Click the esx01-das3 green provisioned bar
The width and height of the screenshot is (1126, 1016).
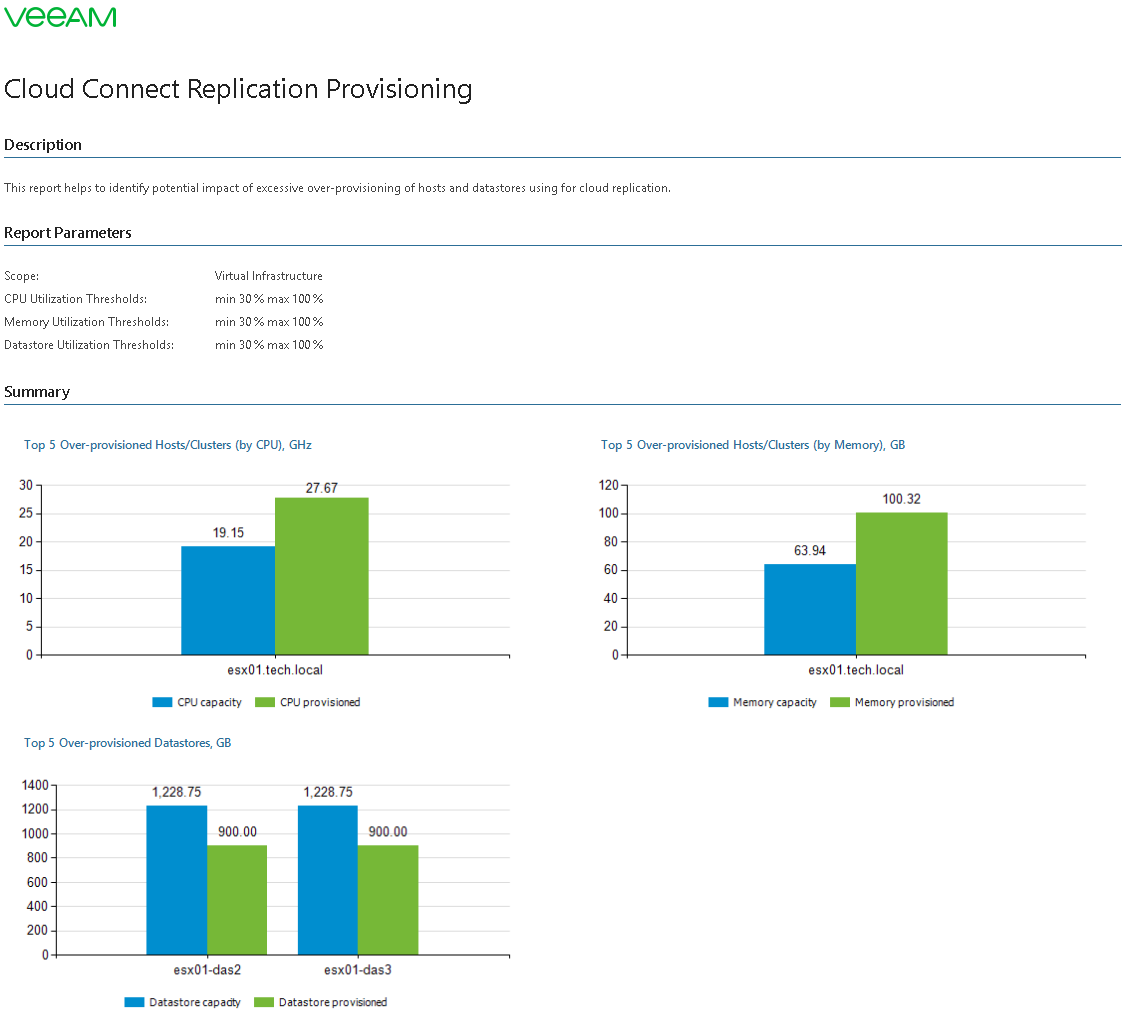coord(388,900)
